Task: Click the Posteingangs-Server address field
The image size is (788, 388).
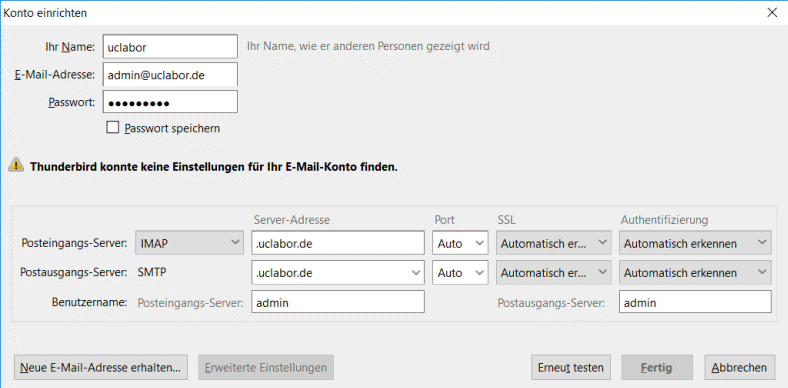Action: point(338,243)
